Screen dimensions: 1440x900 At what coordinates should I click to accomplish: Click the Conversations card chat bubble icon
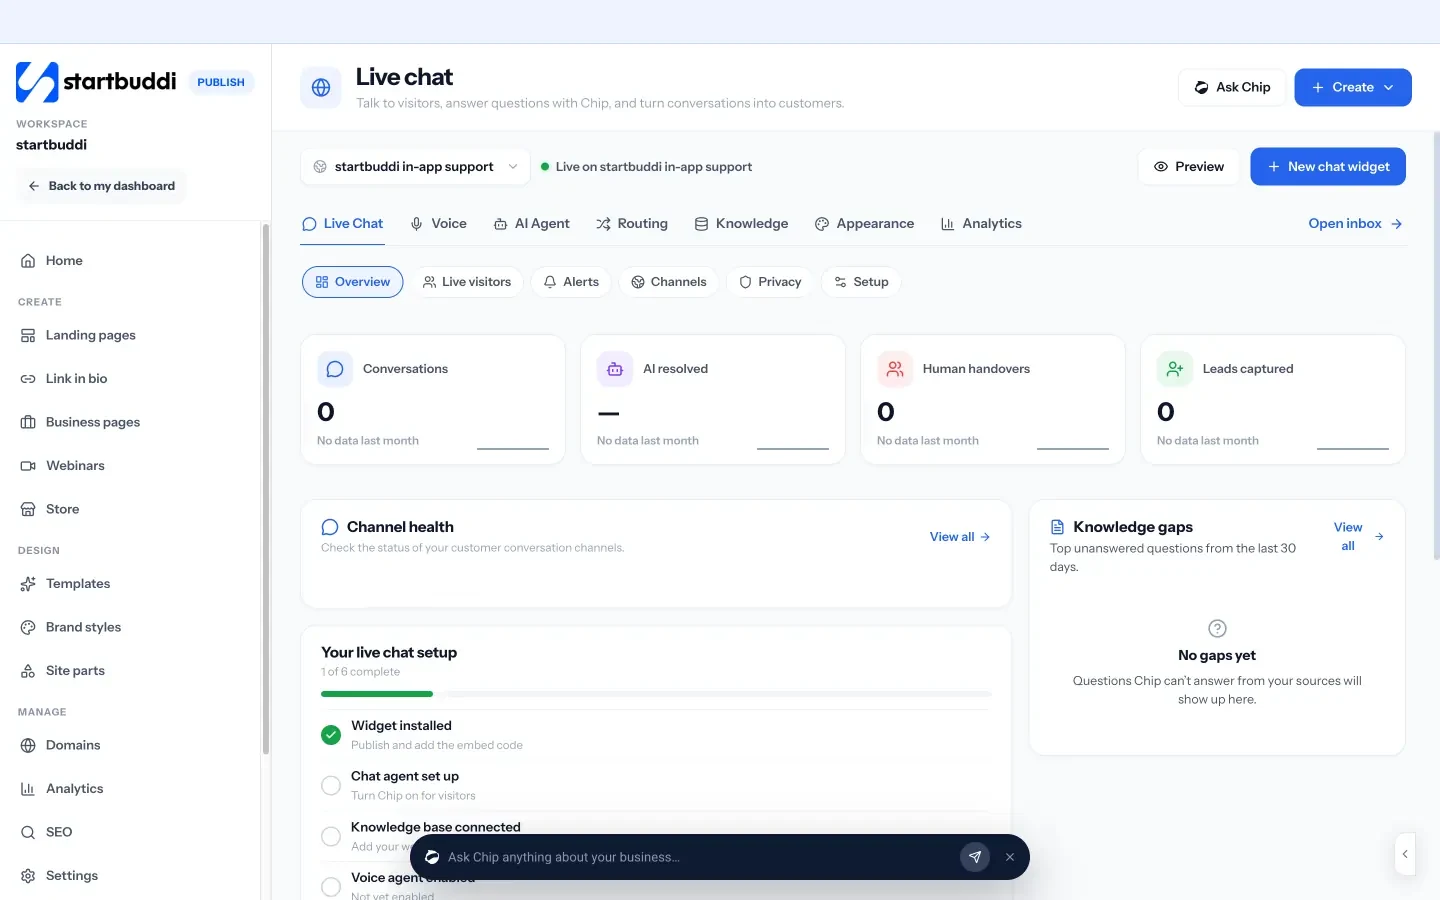pyautogui.click(x=335, y=369)
